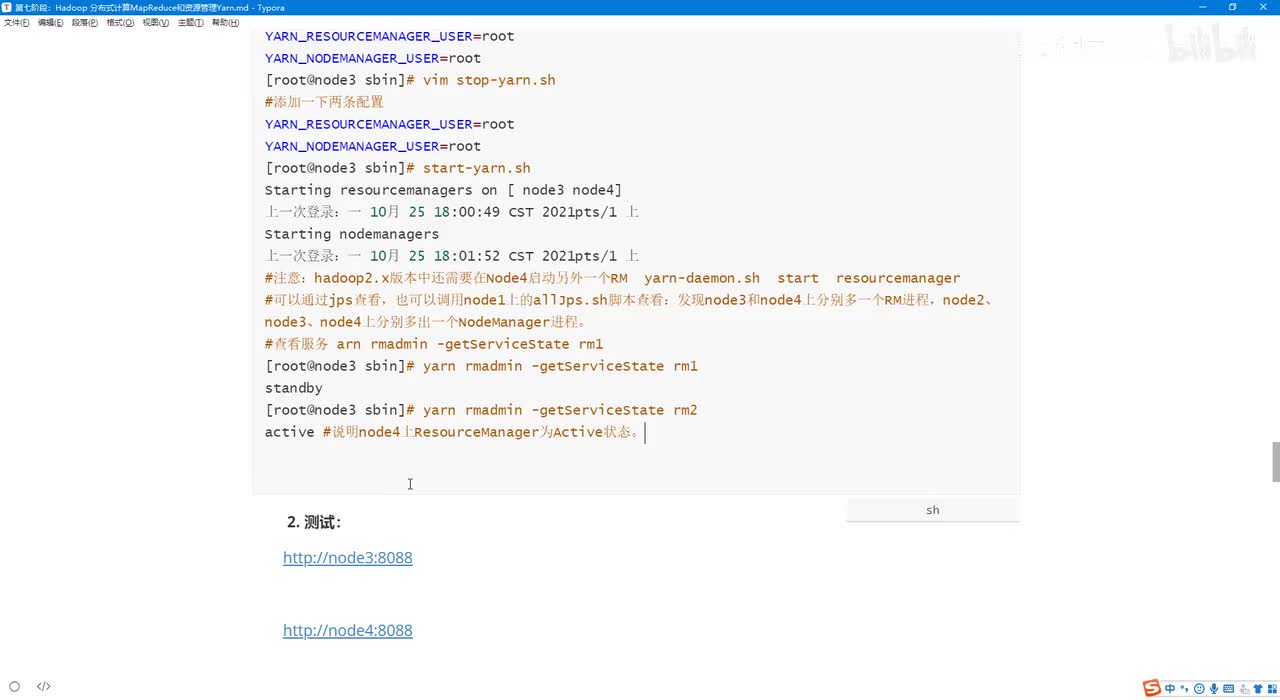Open the 格式(O) menu
This screenshot has height=700, width=1280.
[x=120, y=22]
